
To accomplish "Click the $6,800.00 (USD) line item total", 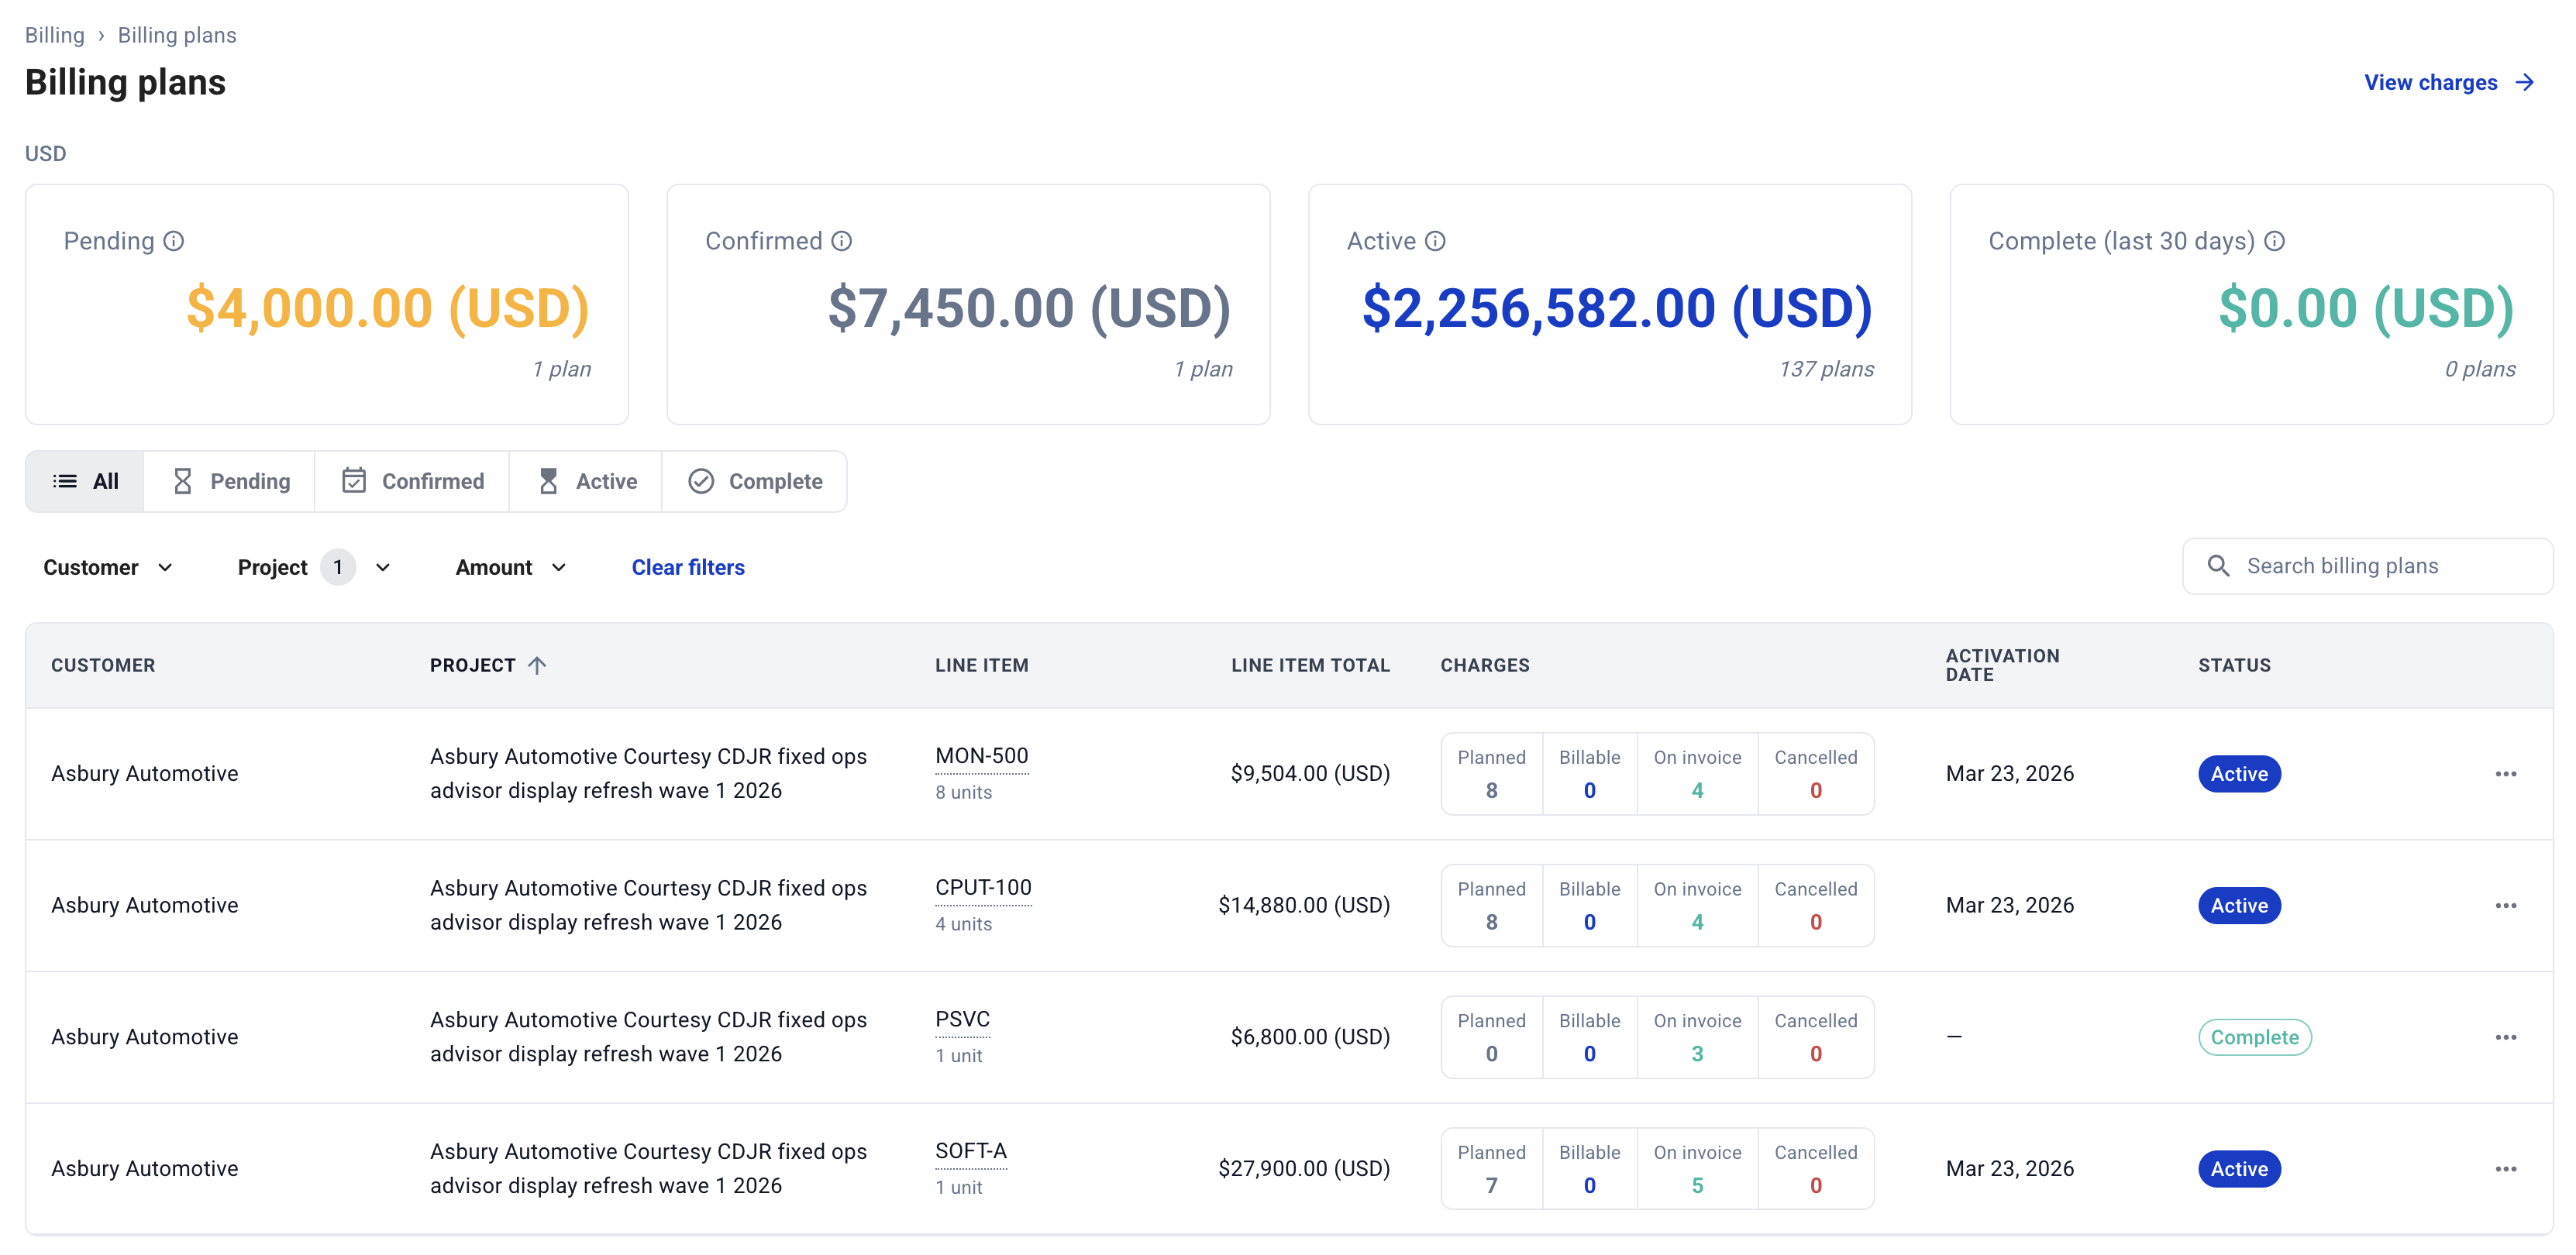I will pos(1310,1038).
